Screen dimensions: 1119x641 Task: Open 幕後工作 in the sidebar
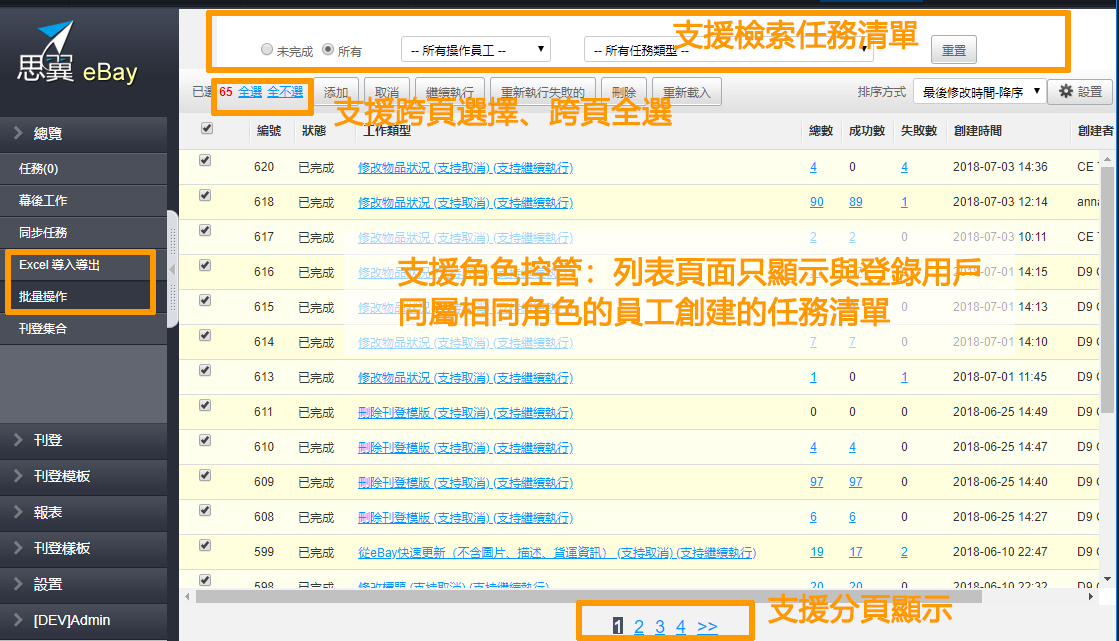point(83,201)
